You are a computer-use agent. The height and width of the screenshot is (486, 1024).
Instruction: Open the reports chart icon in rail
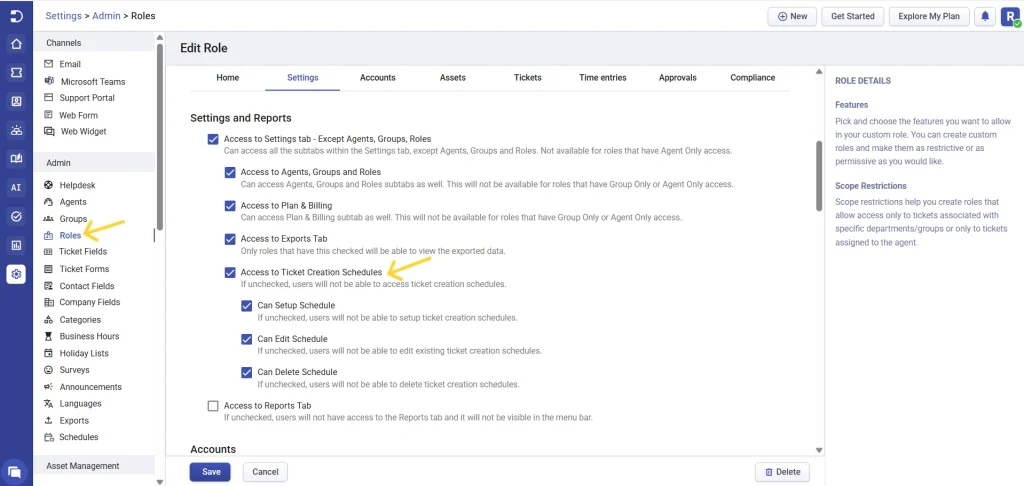(x=16, y=245)
